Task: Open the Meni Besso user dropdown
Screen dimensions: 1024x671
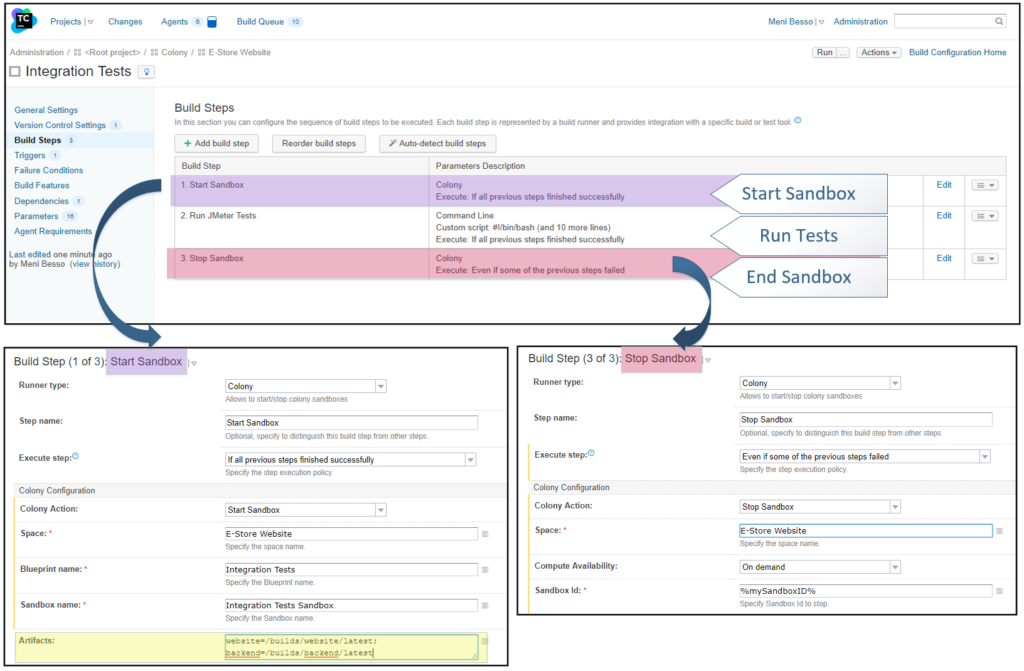Action: click(821, 22)
